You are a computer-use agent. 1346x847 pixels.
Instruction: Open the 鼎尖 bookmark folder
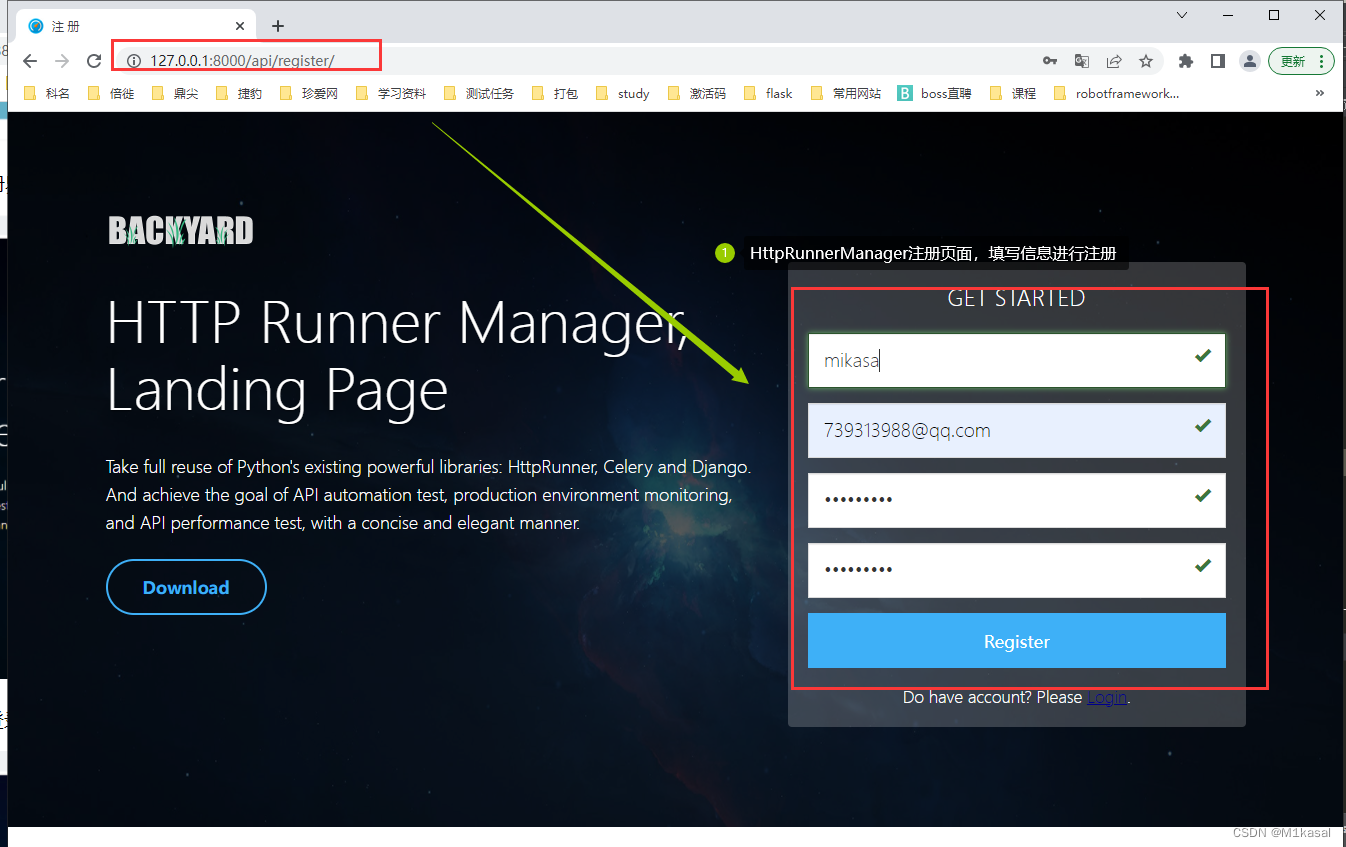[x=175, y=93]
